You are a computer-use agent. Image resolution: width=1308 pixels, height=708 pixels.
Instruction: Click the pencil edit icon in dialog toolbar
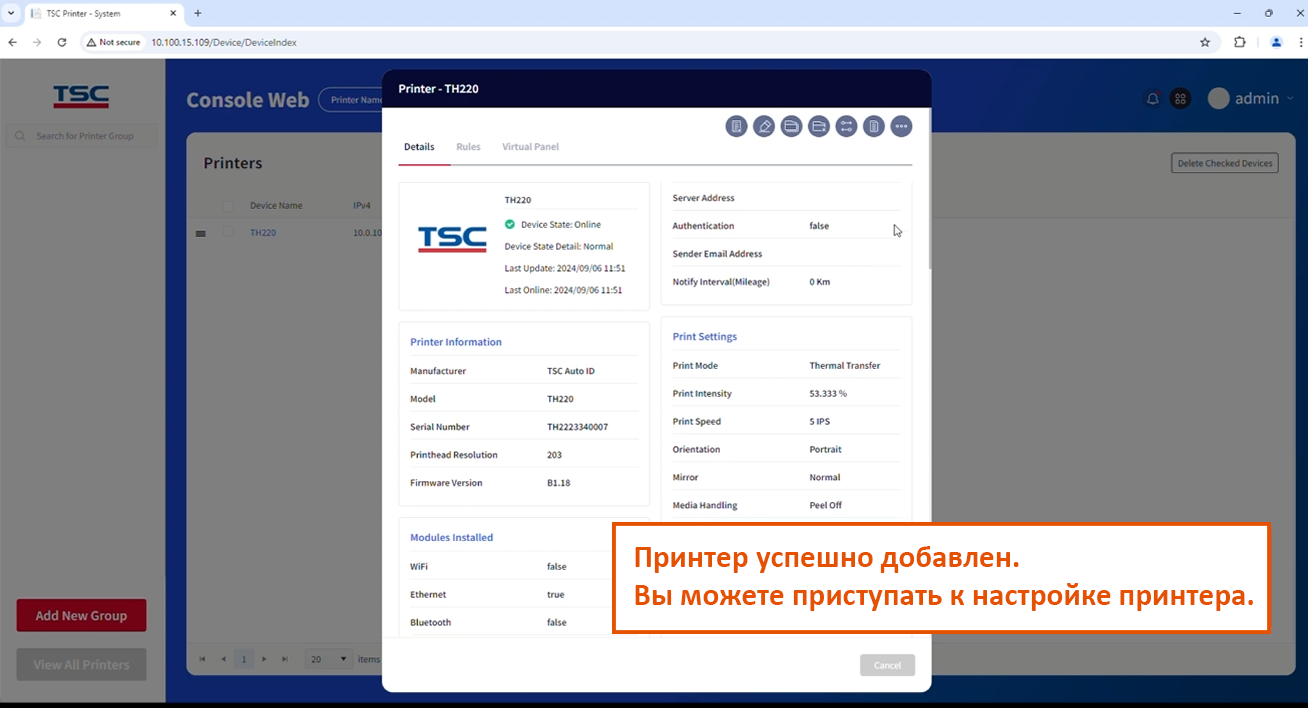coord(764,127)
